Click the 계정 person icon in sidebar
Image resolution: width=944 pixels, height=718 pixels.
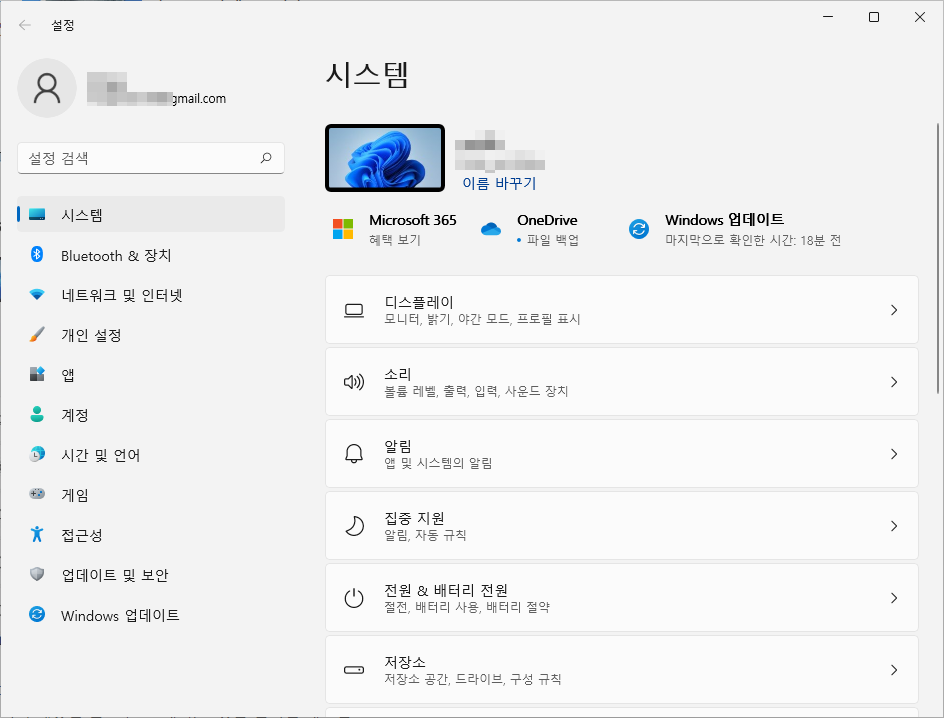pos(37,414)
